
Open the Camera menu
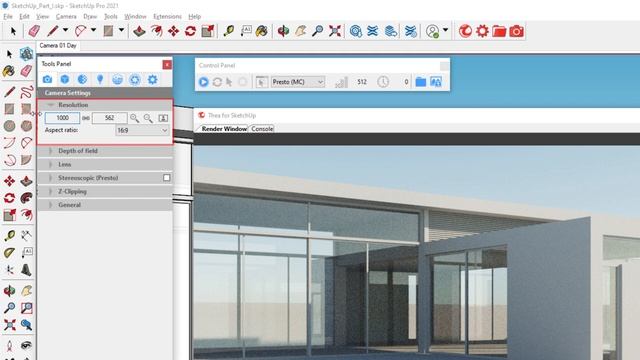pos(66,16)
